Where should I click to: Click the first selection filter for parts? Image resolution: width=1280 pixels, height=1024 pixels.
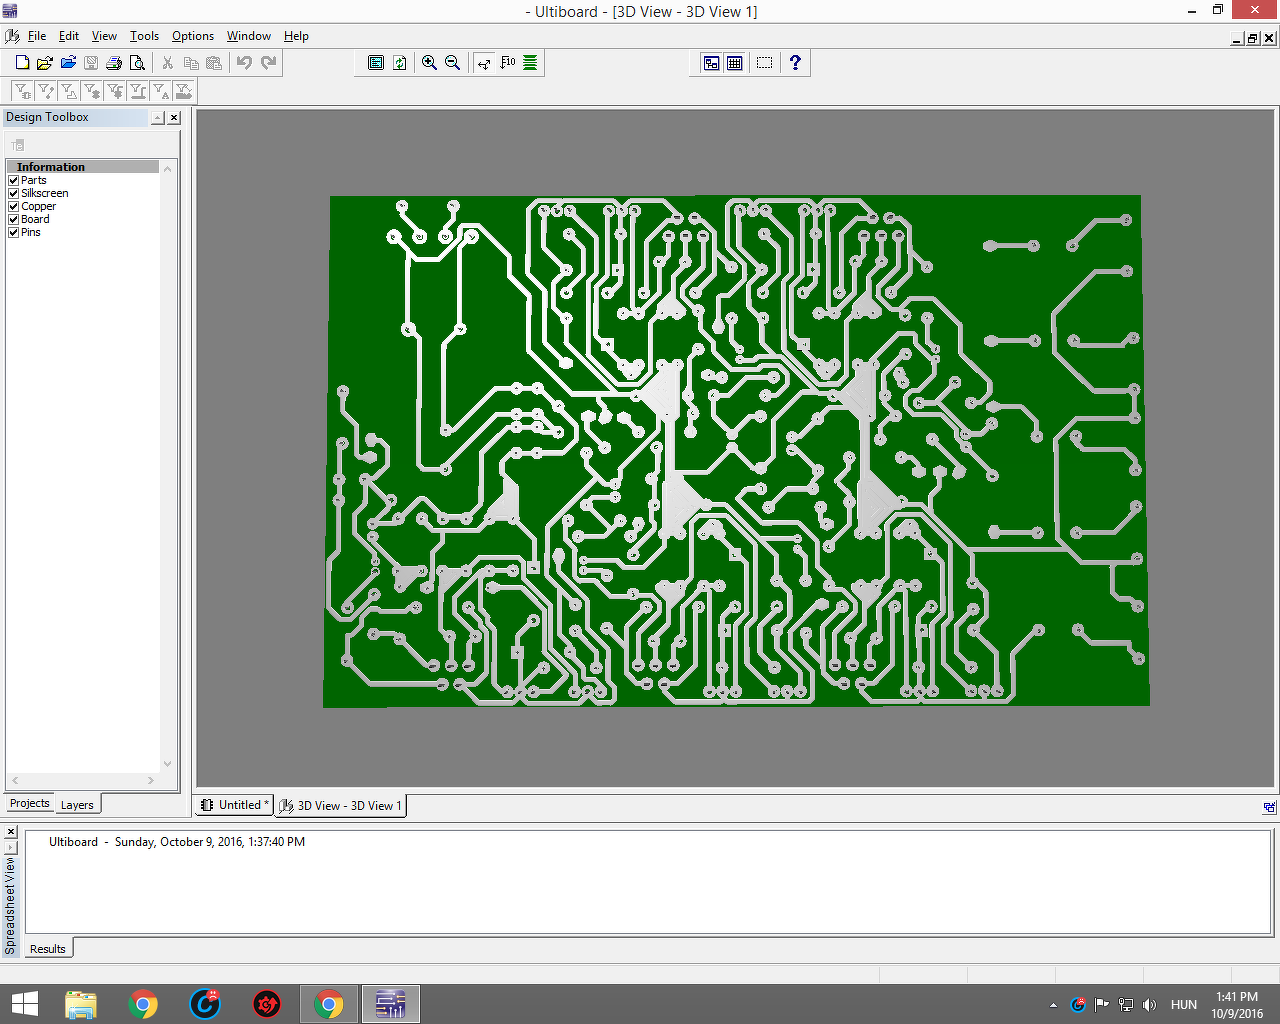pos(22,92)
